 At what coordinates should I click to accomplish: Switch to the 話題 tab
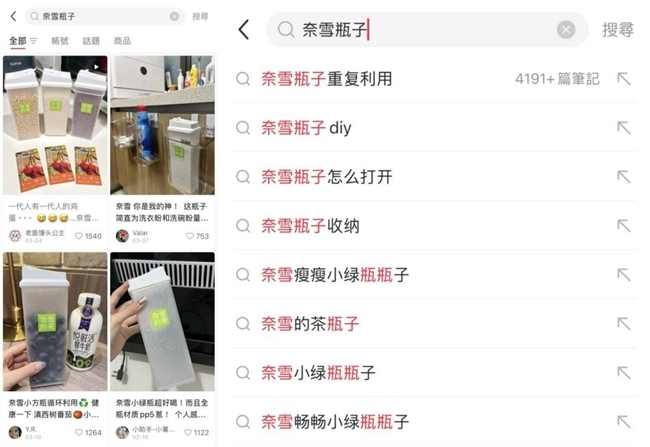(91, 41)
